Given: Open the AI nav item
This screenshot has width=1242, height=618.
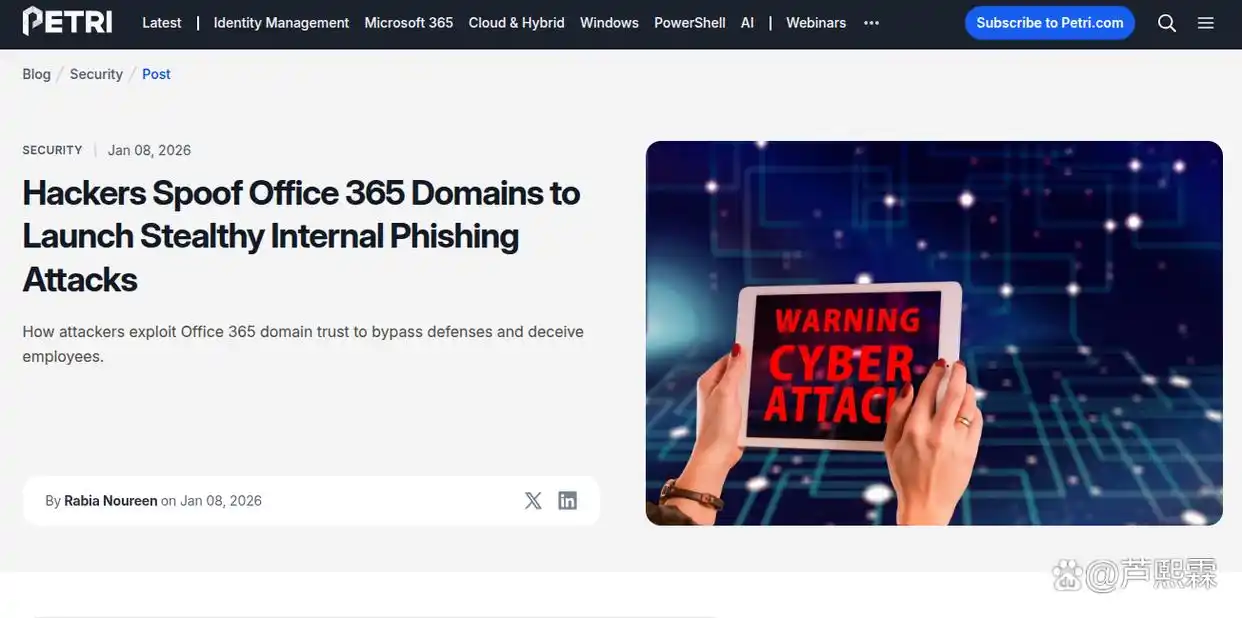Looking at the screenshot, I should (747, 23).
